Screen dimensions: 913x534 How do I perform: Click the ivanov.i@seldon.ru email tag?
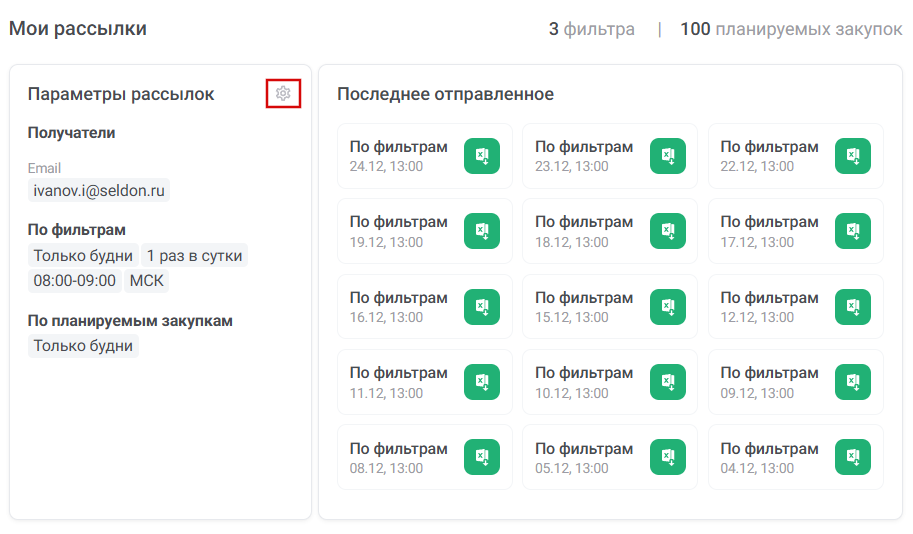pyautogui.click(x=98, y=190)
